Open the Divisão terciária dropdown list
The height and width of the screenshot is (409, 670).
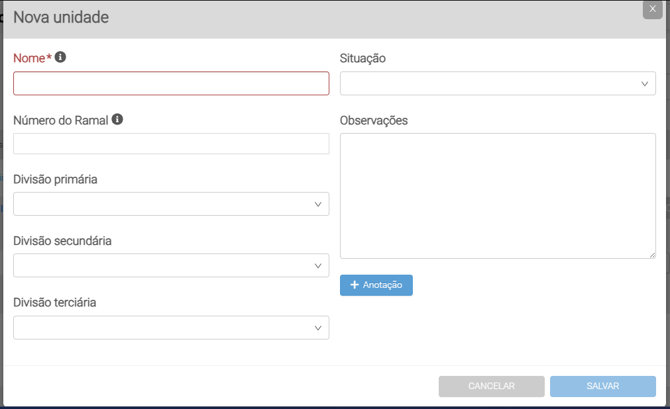[171, 328]
